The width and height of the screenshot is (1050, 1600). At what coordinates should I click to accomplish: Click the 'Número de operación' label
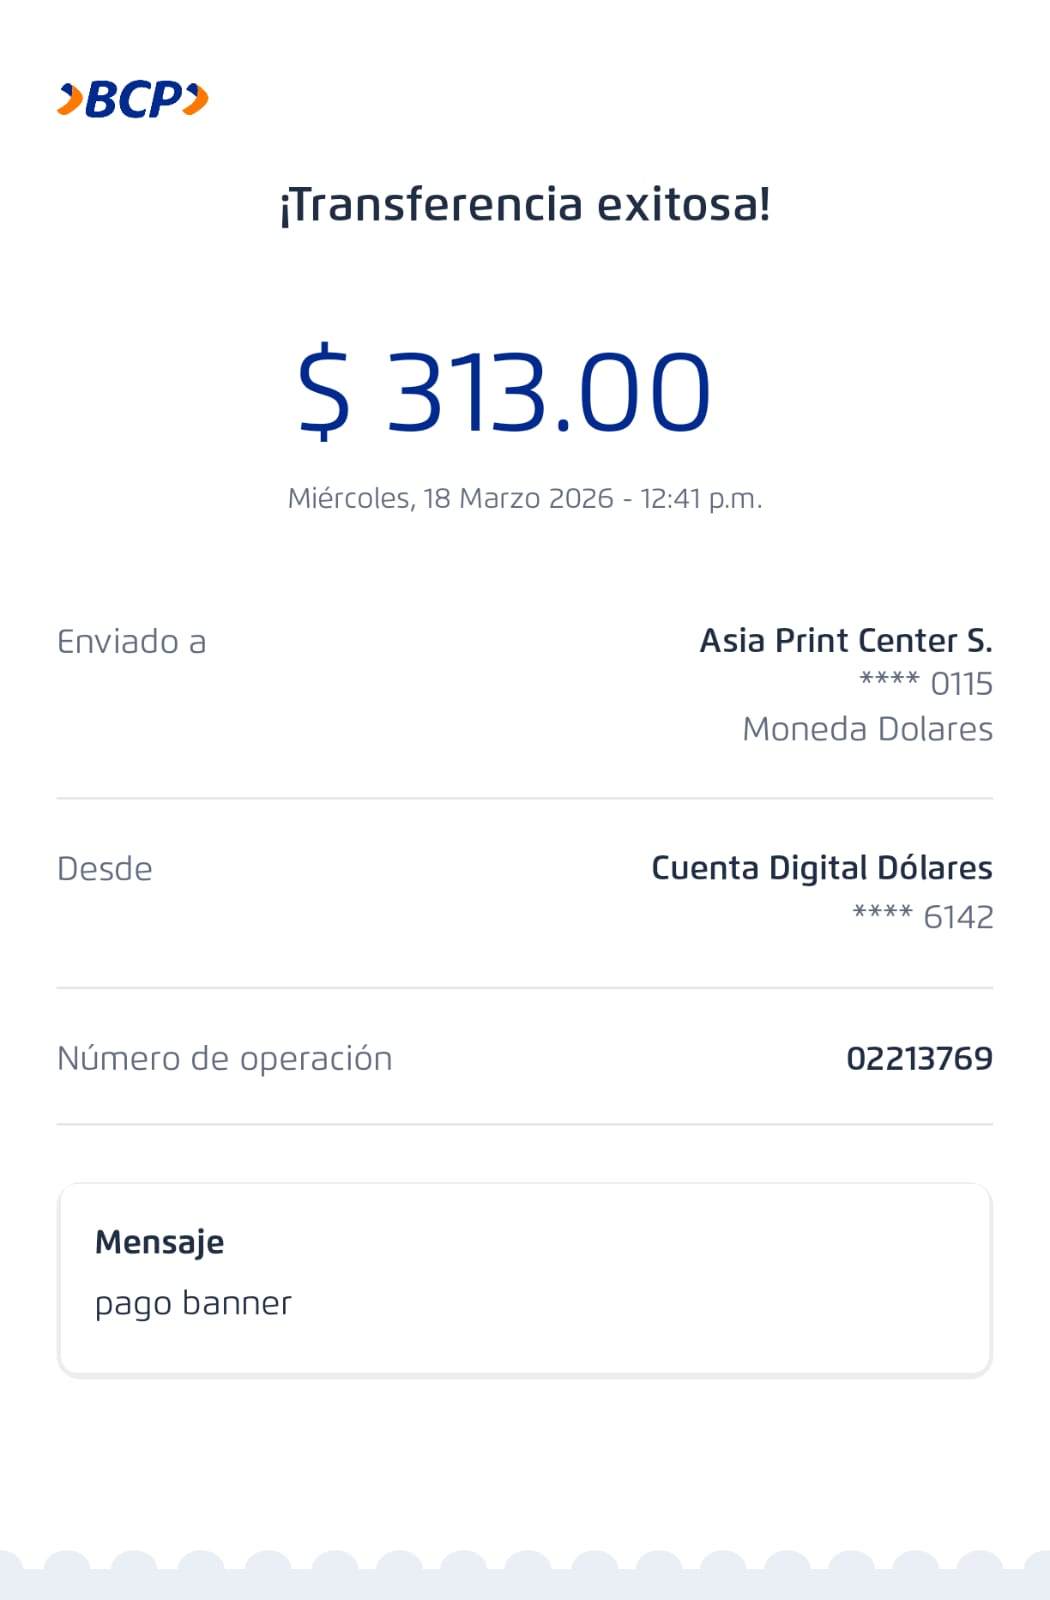[224, 1058]
